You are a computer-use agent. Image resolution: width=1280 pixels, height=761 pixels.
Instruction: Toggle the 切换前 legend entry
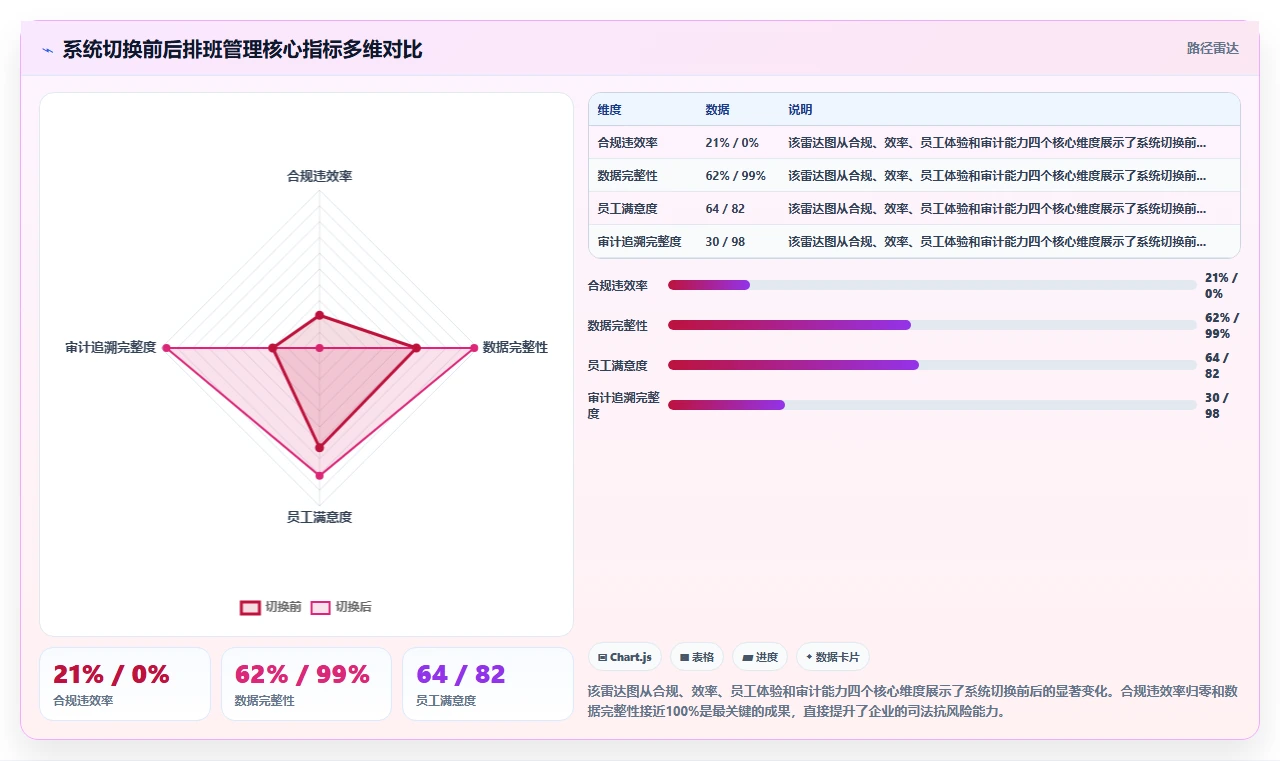click(271, 607)
